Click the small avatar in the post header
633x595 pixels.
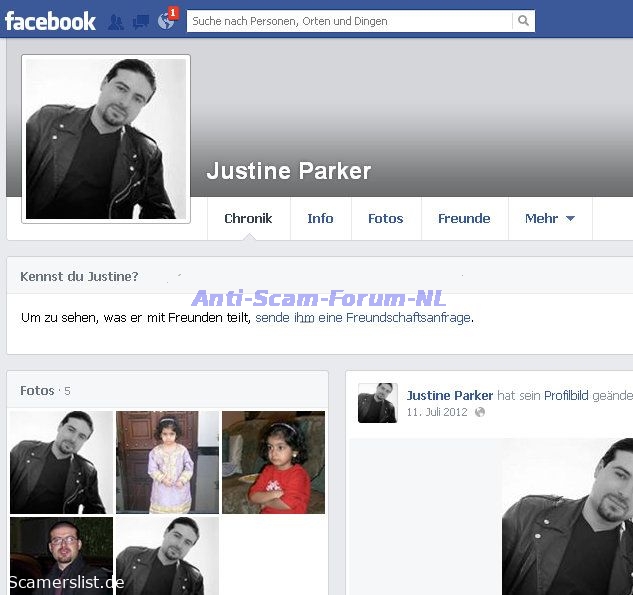pos(378,402)
